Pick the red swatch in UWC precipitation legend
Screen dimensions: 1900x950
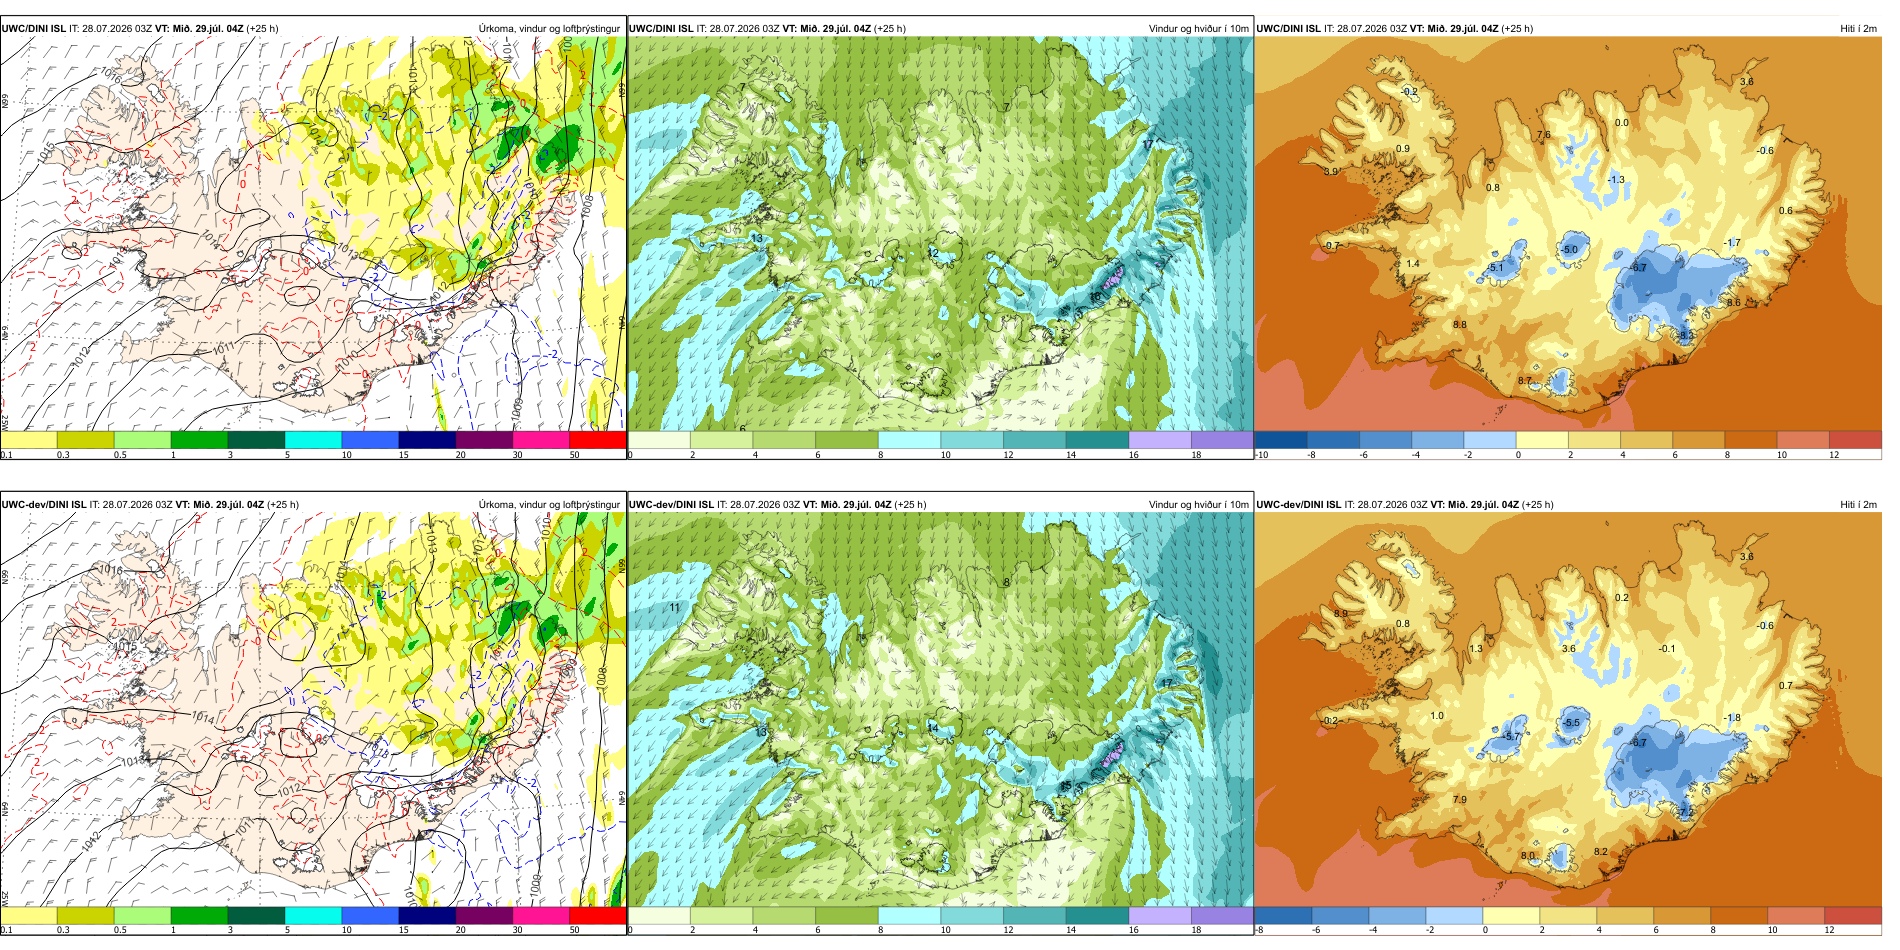[597, 439]
